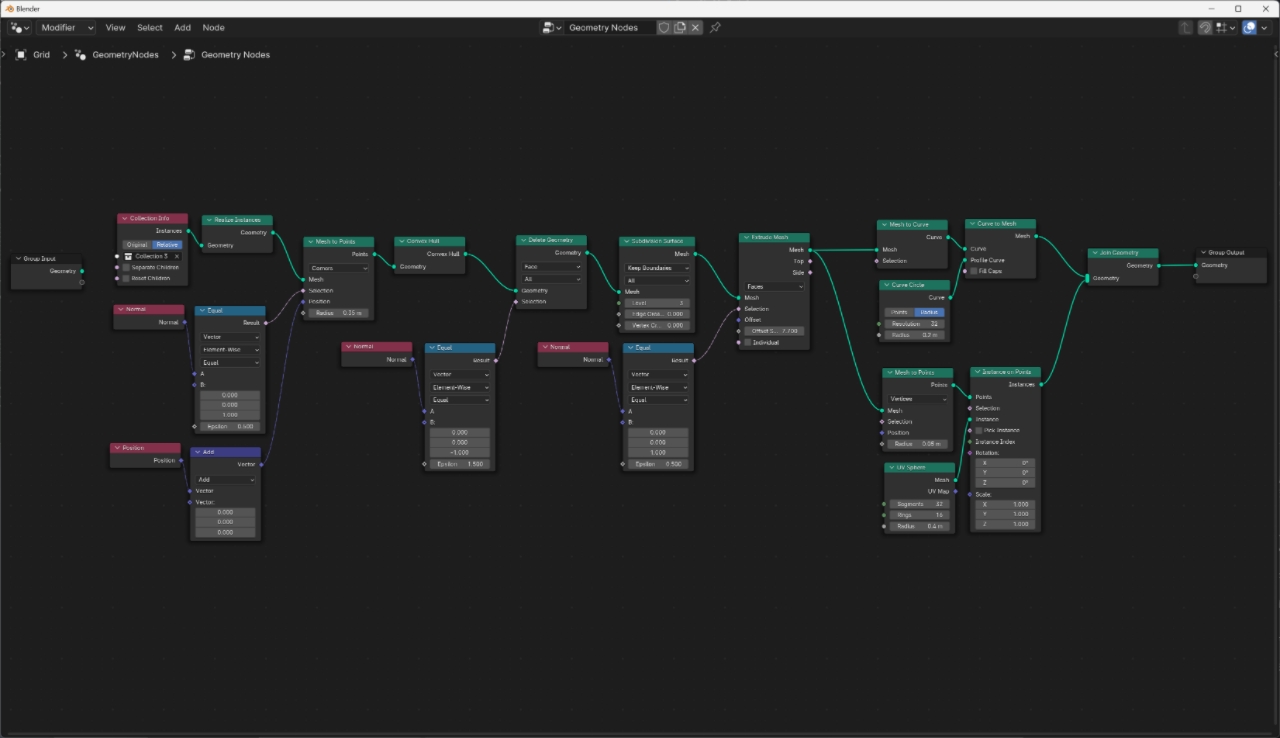
Task: Open the Vertices dropdown in second Mesh to Points
Action: click(917, 398)
